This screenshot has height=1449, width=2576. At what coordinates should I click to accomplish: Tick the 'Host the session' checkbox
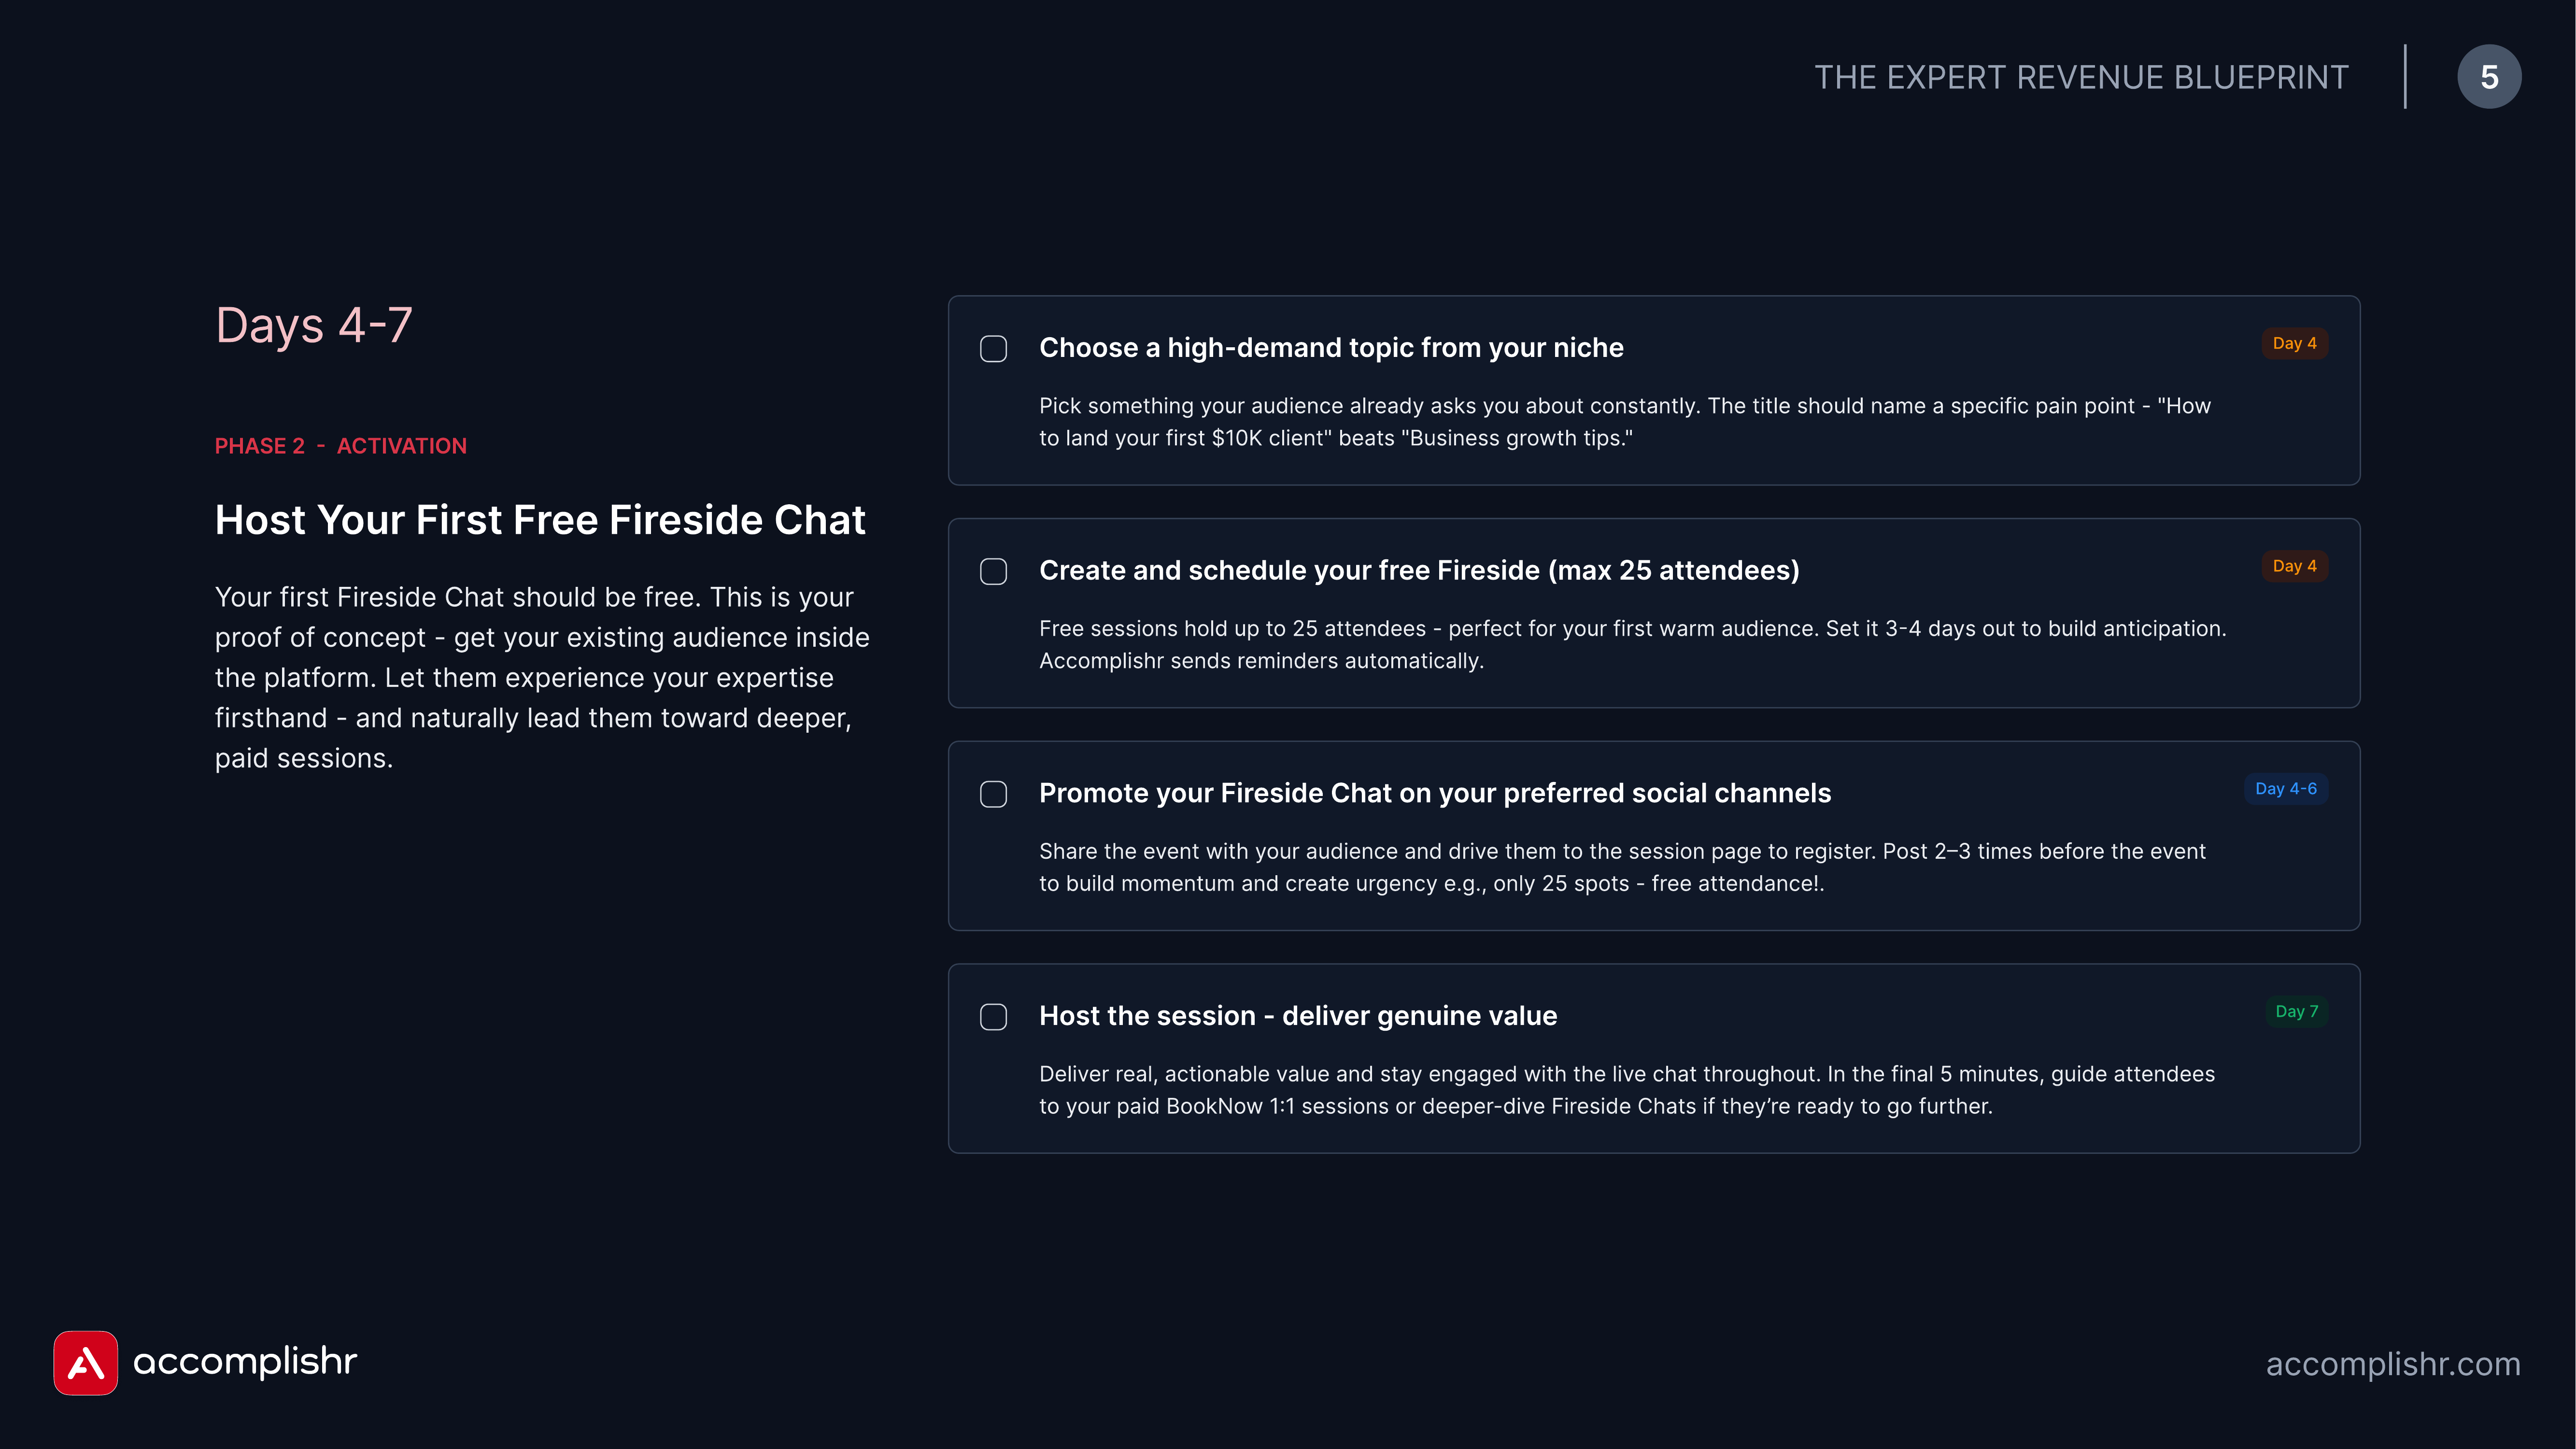(x=993, y=1017)
